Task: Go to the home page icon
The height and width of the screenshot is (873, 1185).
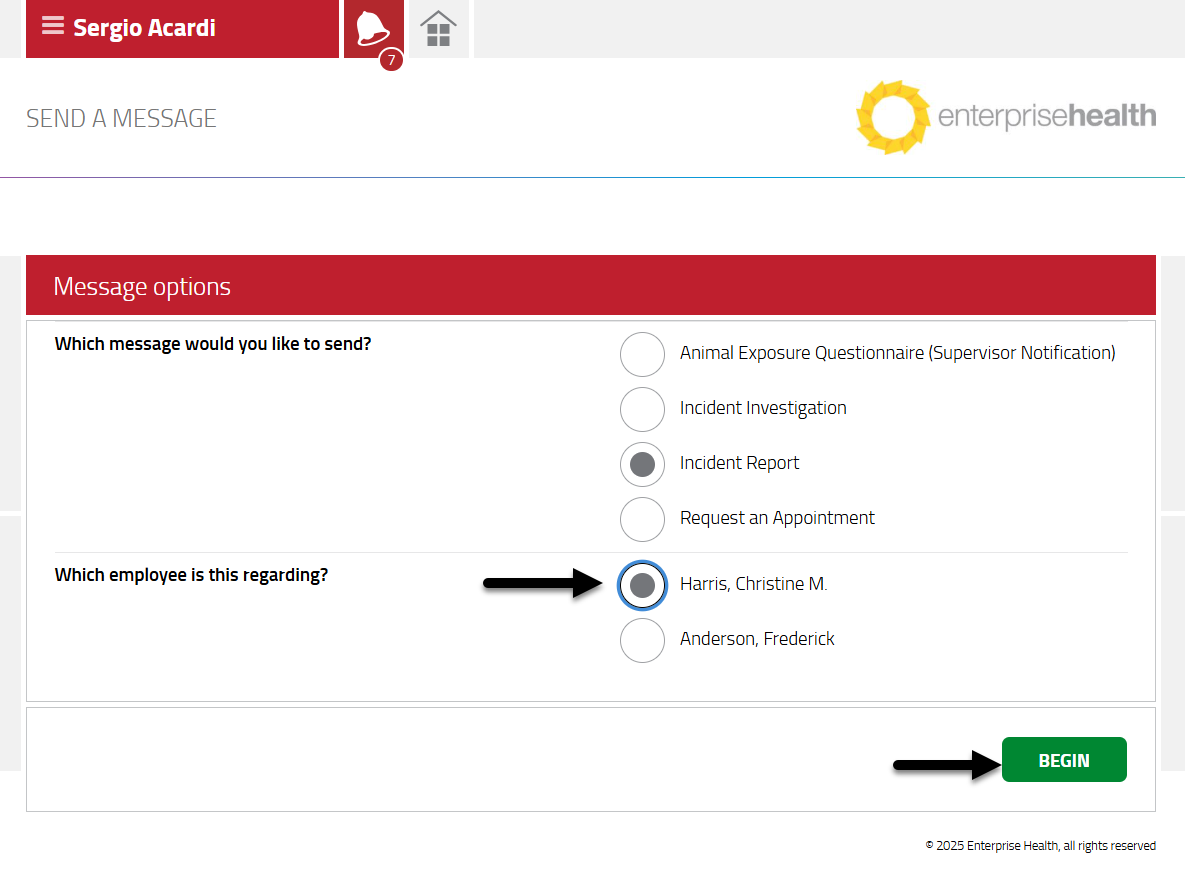Action: point(438,29)
